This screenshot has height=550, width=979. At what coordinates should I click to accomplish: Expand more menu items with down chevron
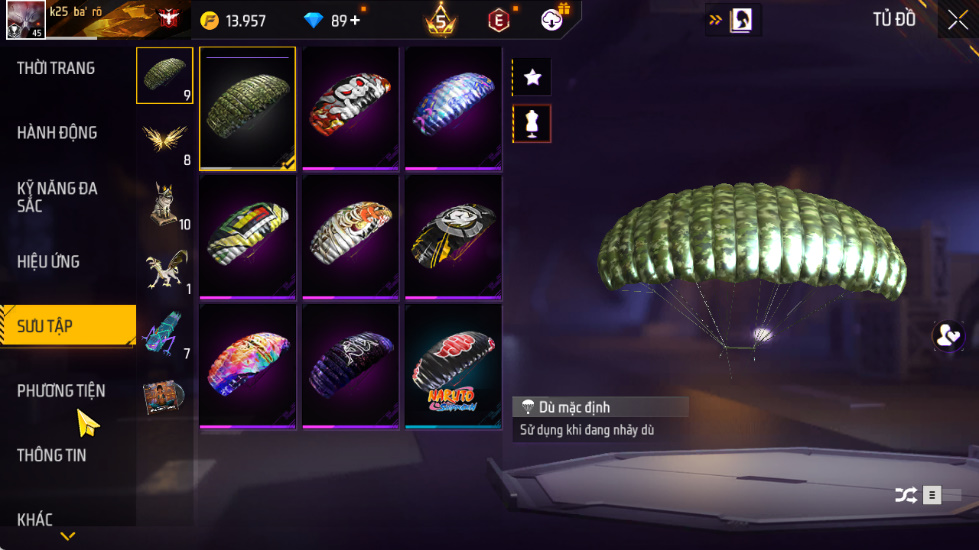coord(67,536)
